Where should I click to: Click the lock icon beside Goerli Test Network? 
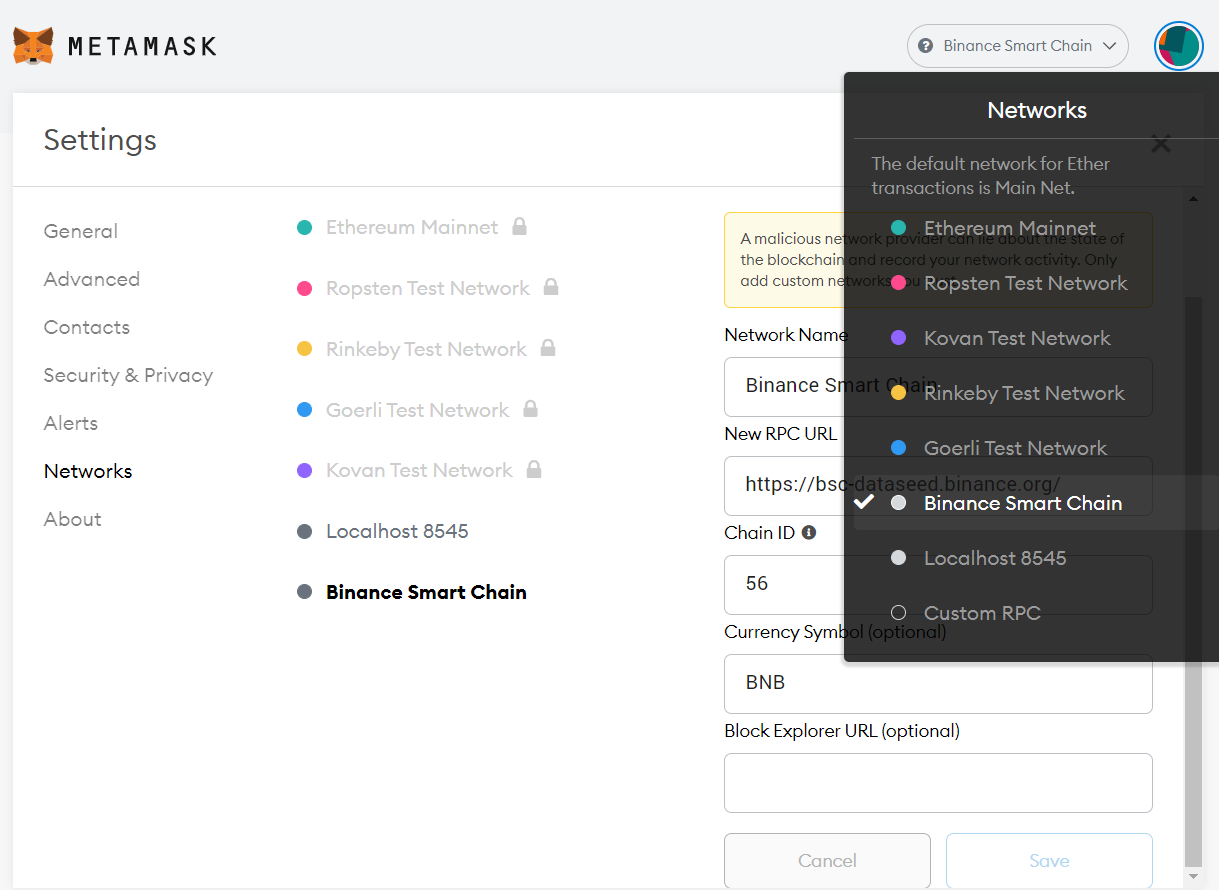(530, 409)
